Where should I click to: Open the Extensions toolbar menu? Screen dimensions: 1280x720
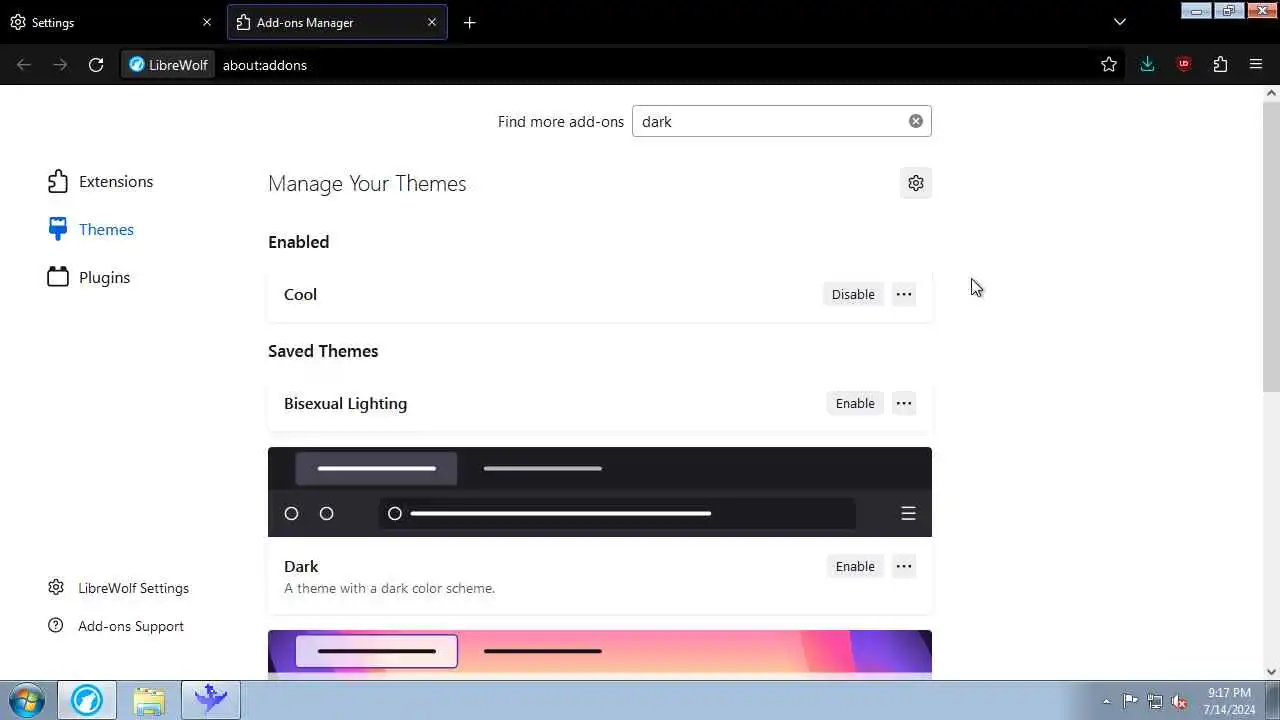[1220, 65]
